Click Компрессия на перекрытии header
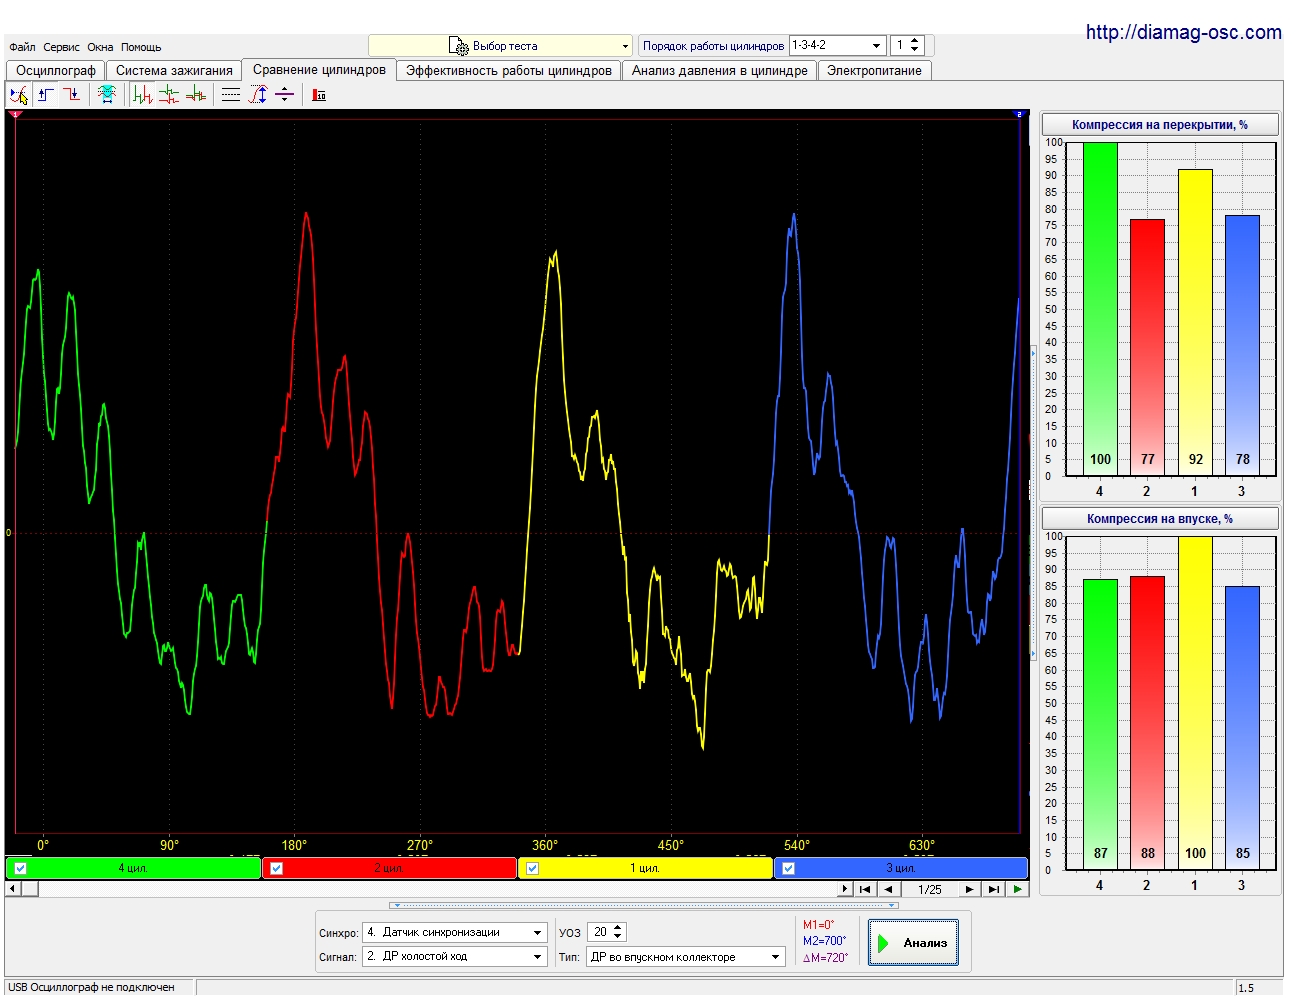Image resolution: width=1296 pixels, height=1000 pixels. (x=1159, y=125)
